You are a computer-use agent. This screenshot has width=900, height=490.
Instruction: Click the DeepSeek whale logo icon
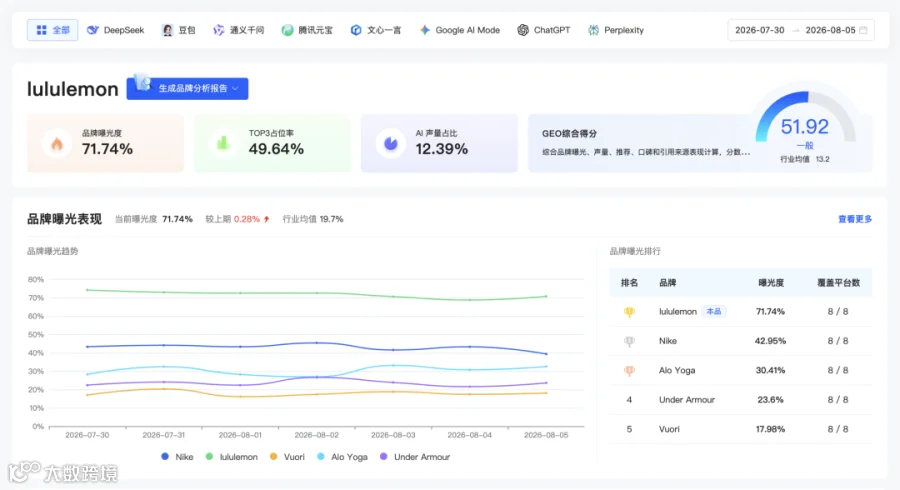92,30
